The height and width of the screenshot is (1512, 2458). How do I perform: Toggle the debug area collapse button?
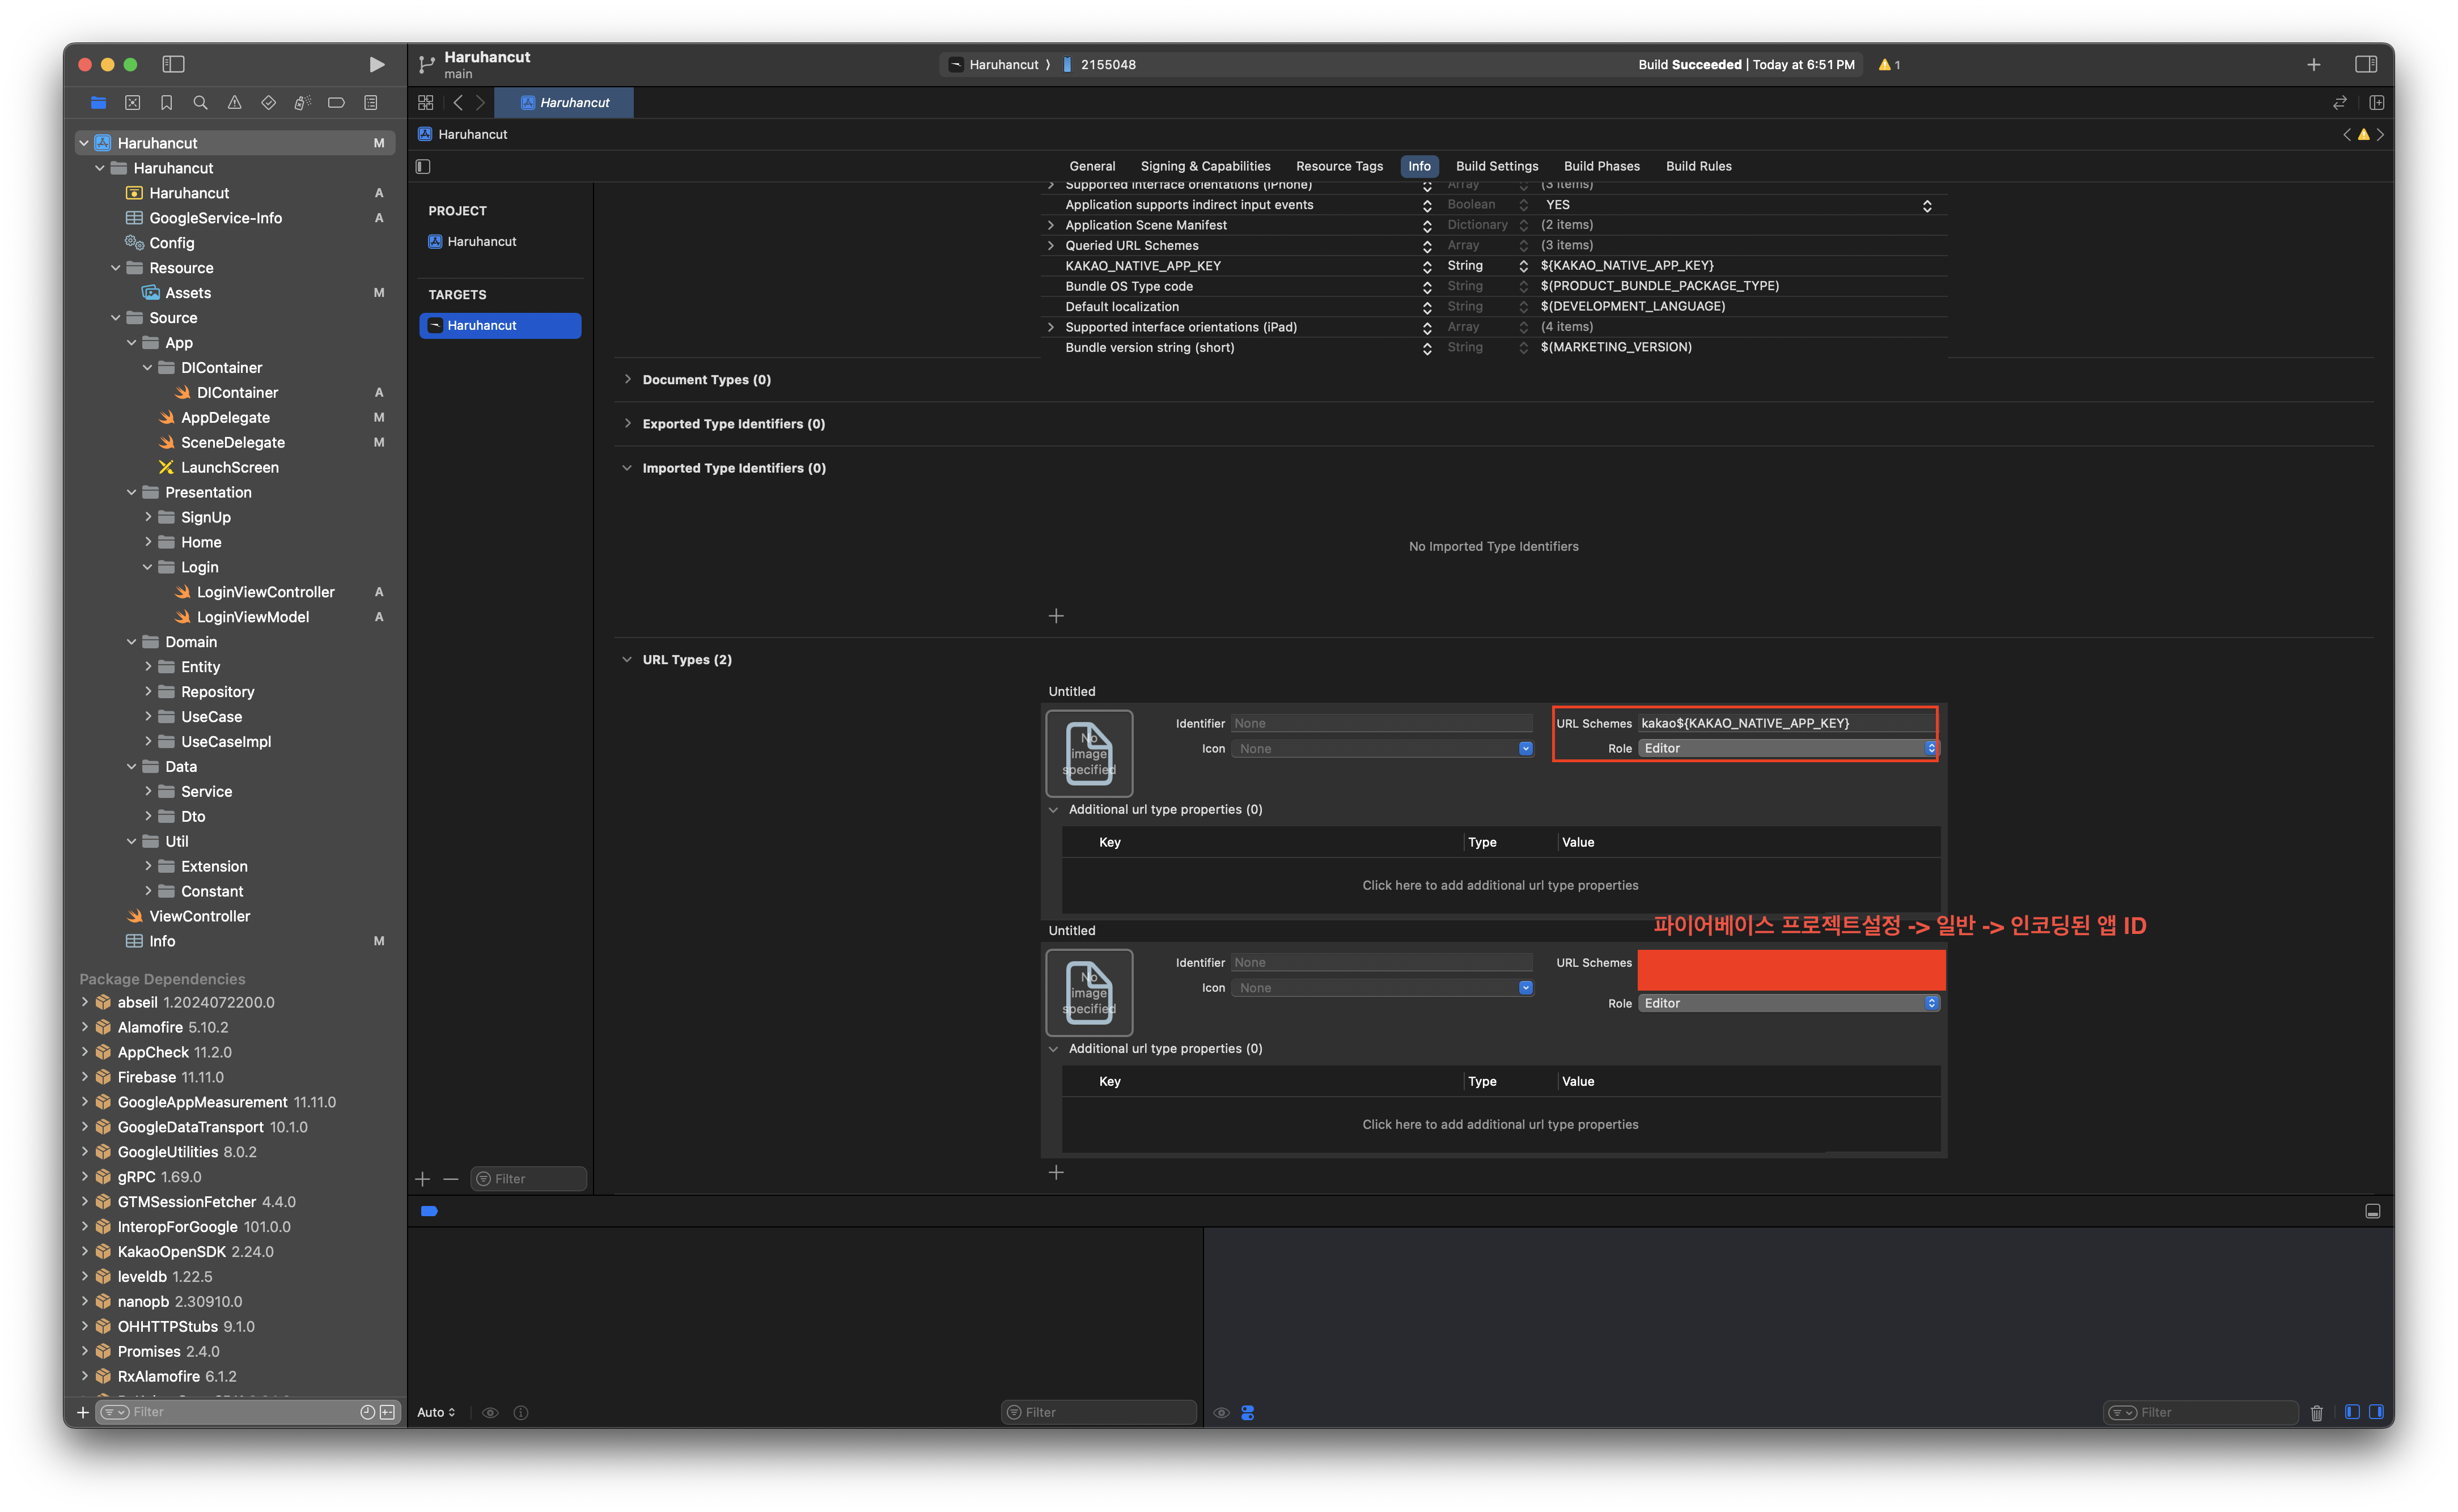pos(2372,1211)
